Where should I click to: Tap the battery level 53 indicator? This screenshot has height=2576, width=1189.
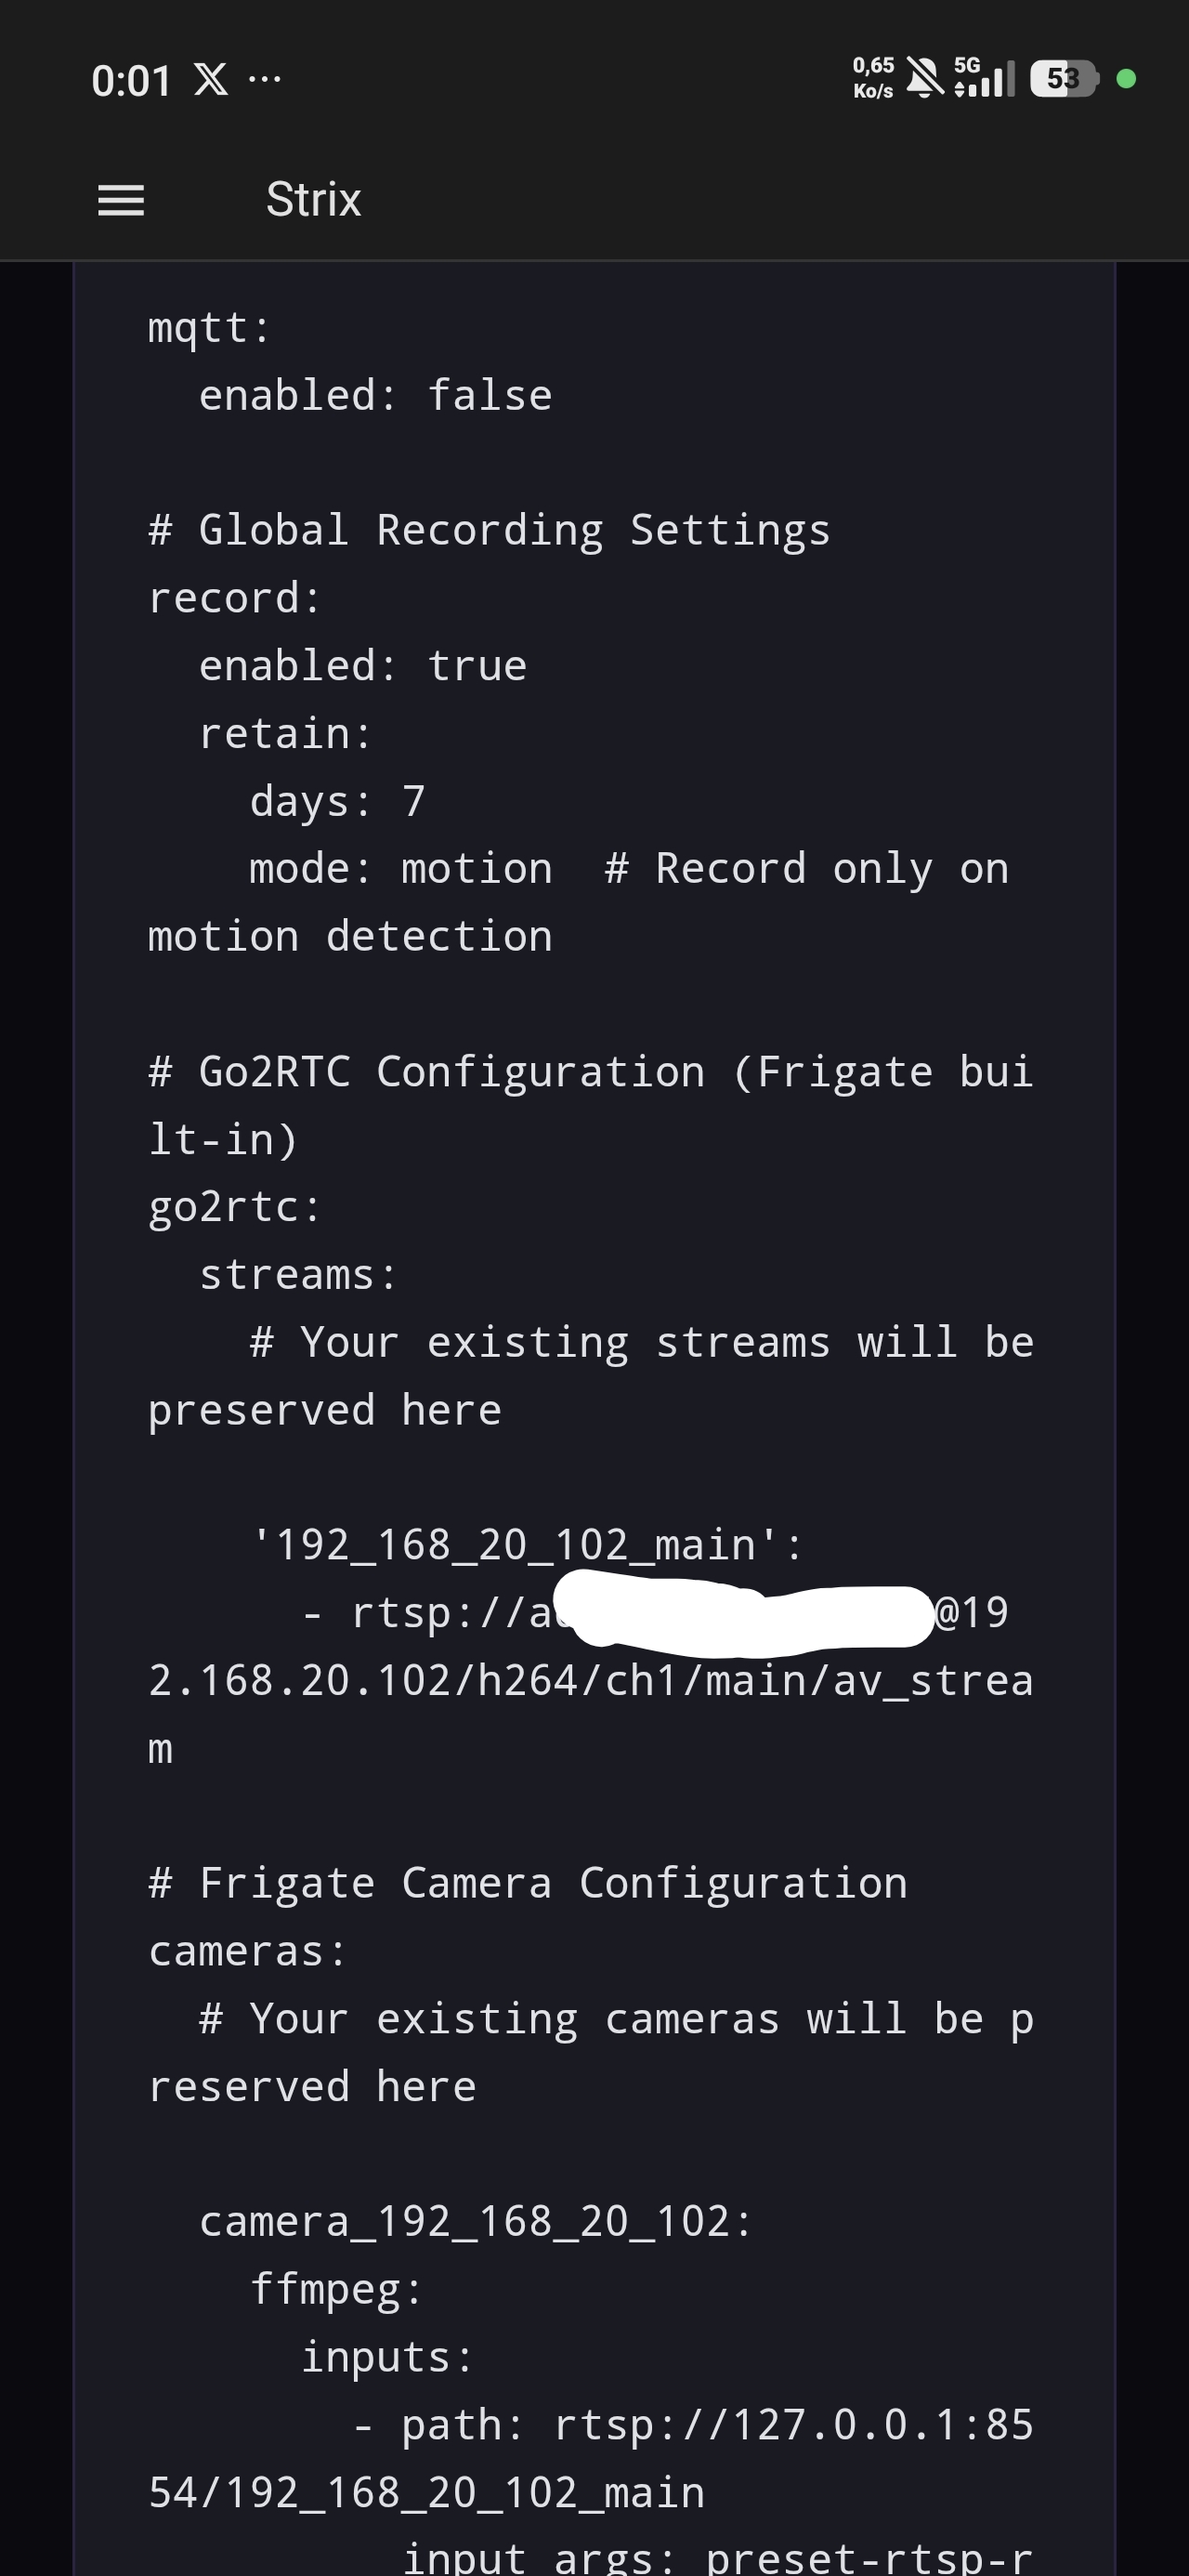[x=1064, y=78]
